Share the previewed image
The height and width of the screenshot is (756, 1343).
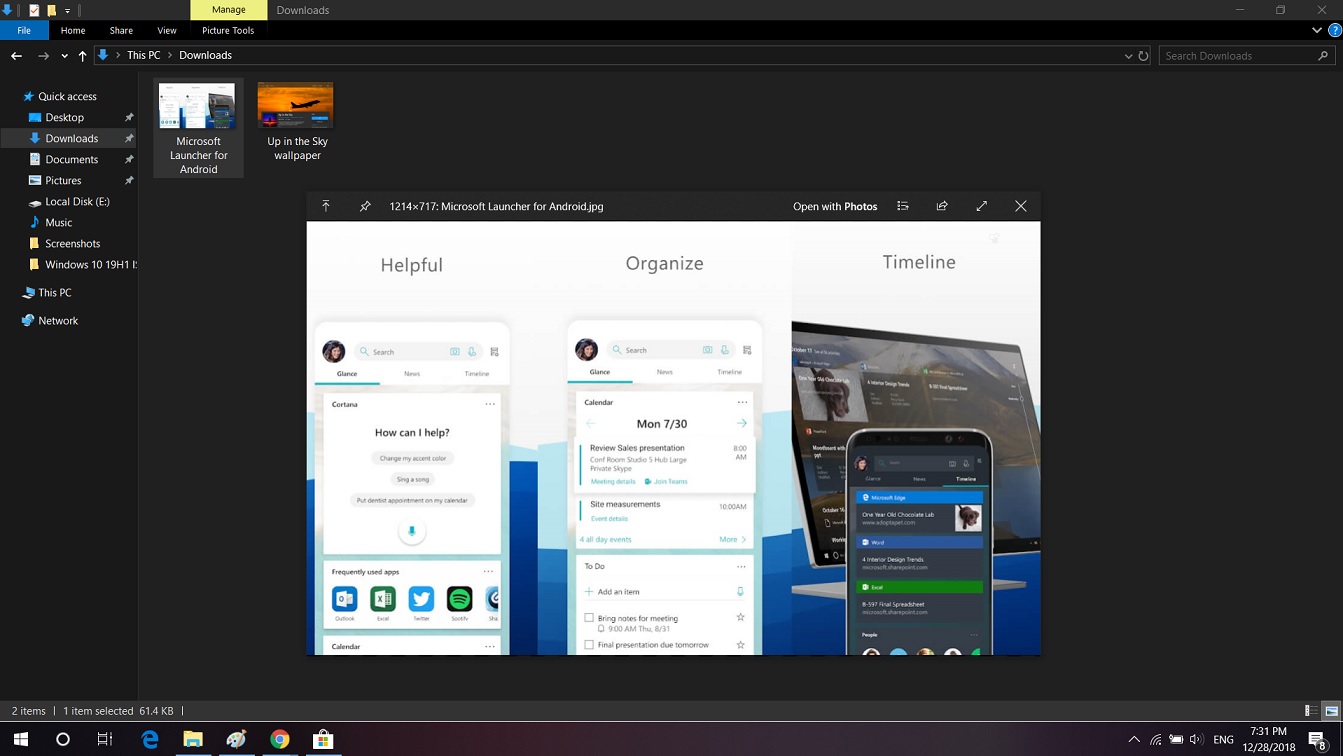pos(941,206)
